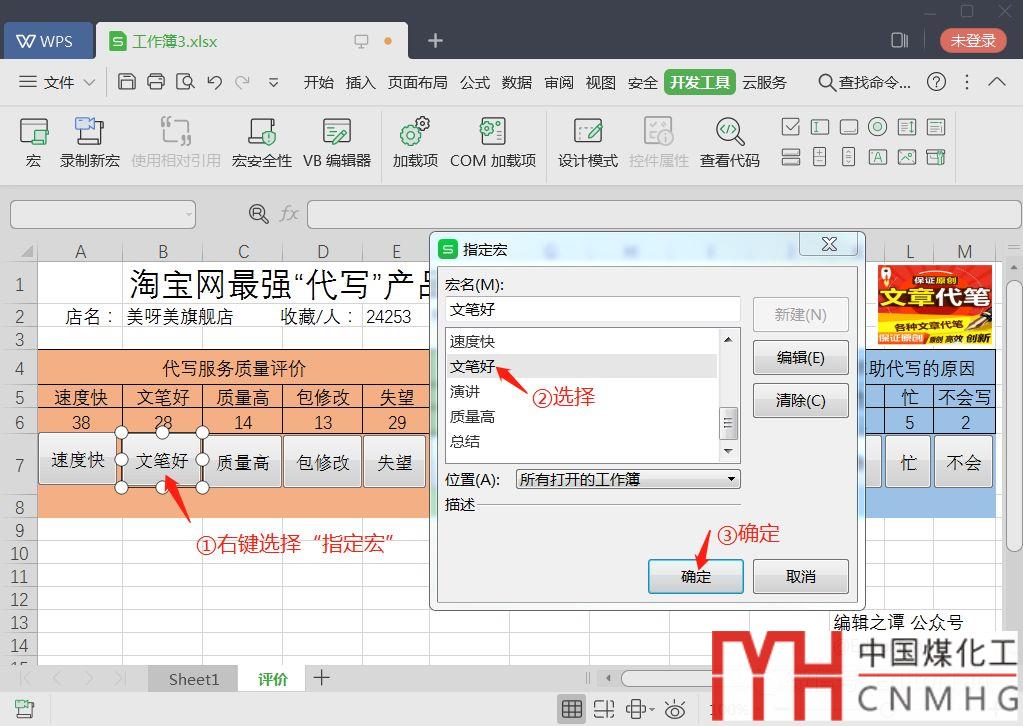Open 宏安全性 macro security settings
Image resolution: width=1023 pixels, height=726 pixels.
coord(262,142)
